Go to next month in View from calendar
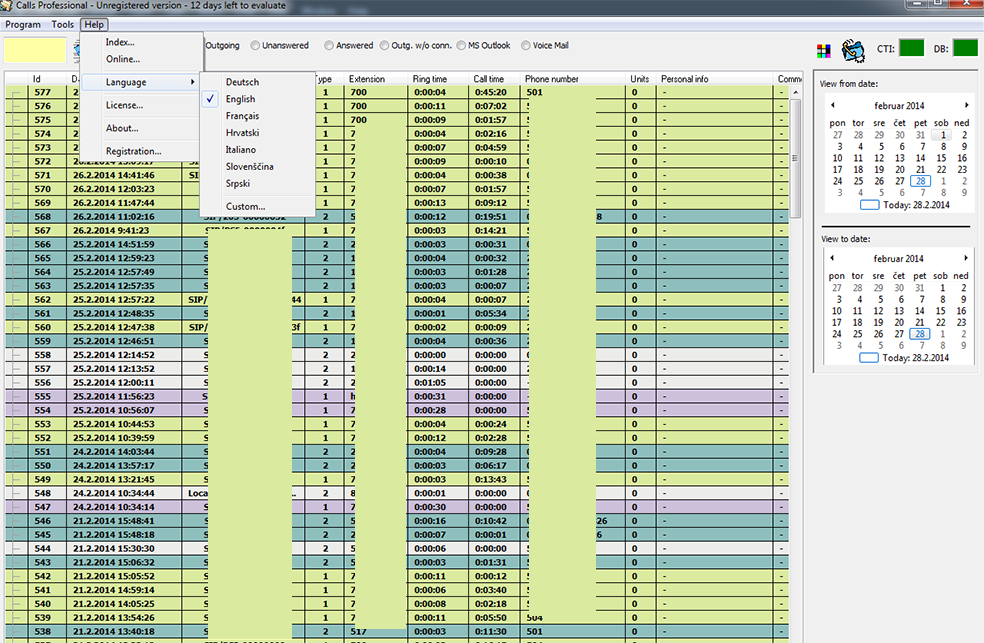This screenshot has height=643, width=984. (x=966, y=105)
